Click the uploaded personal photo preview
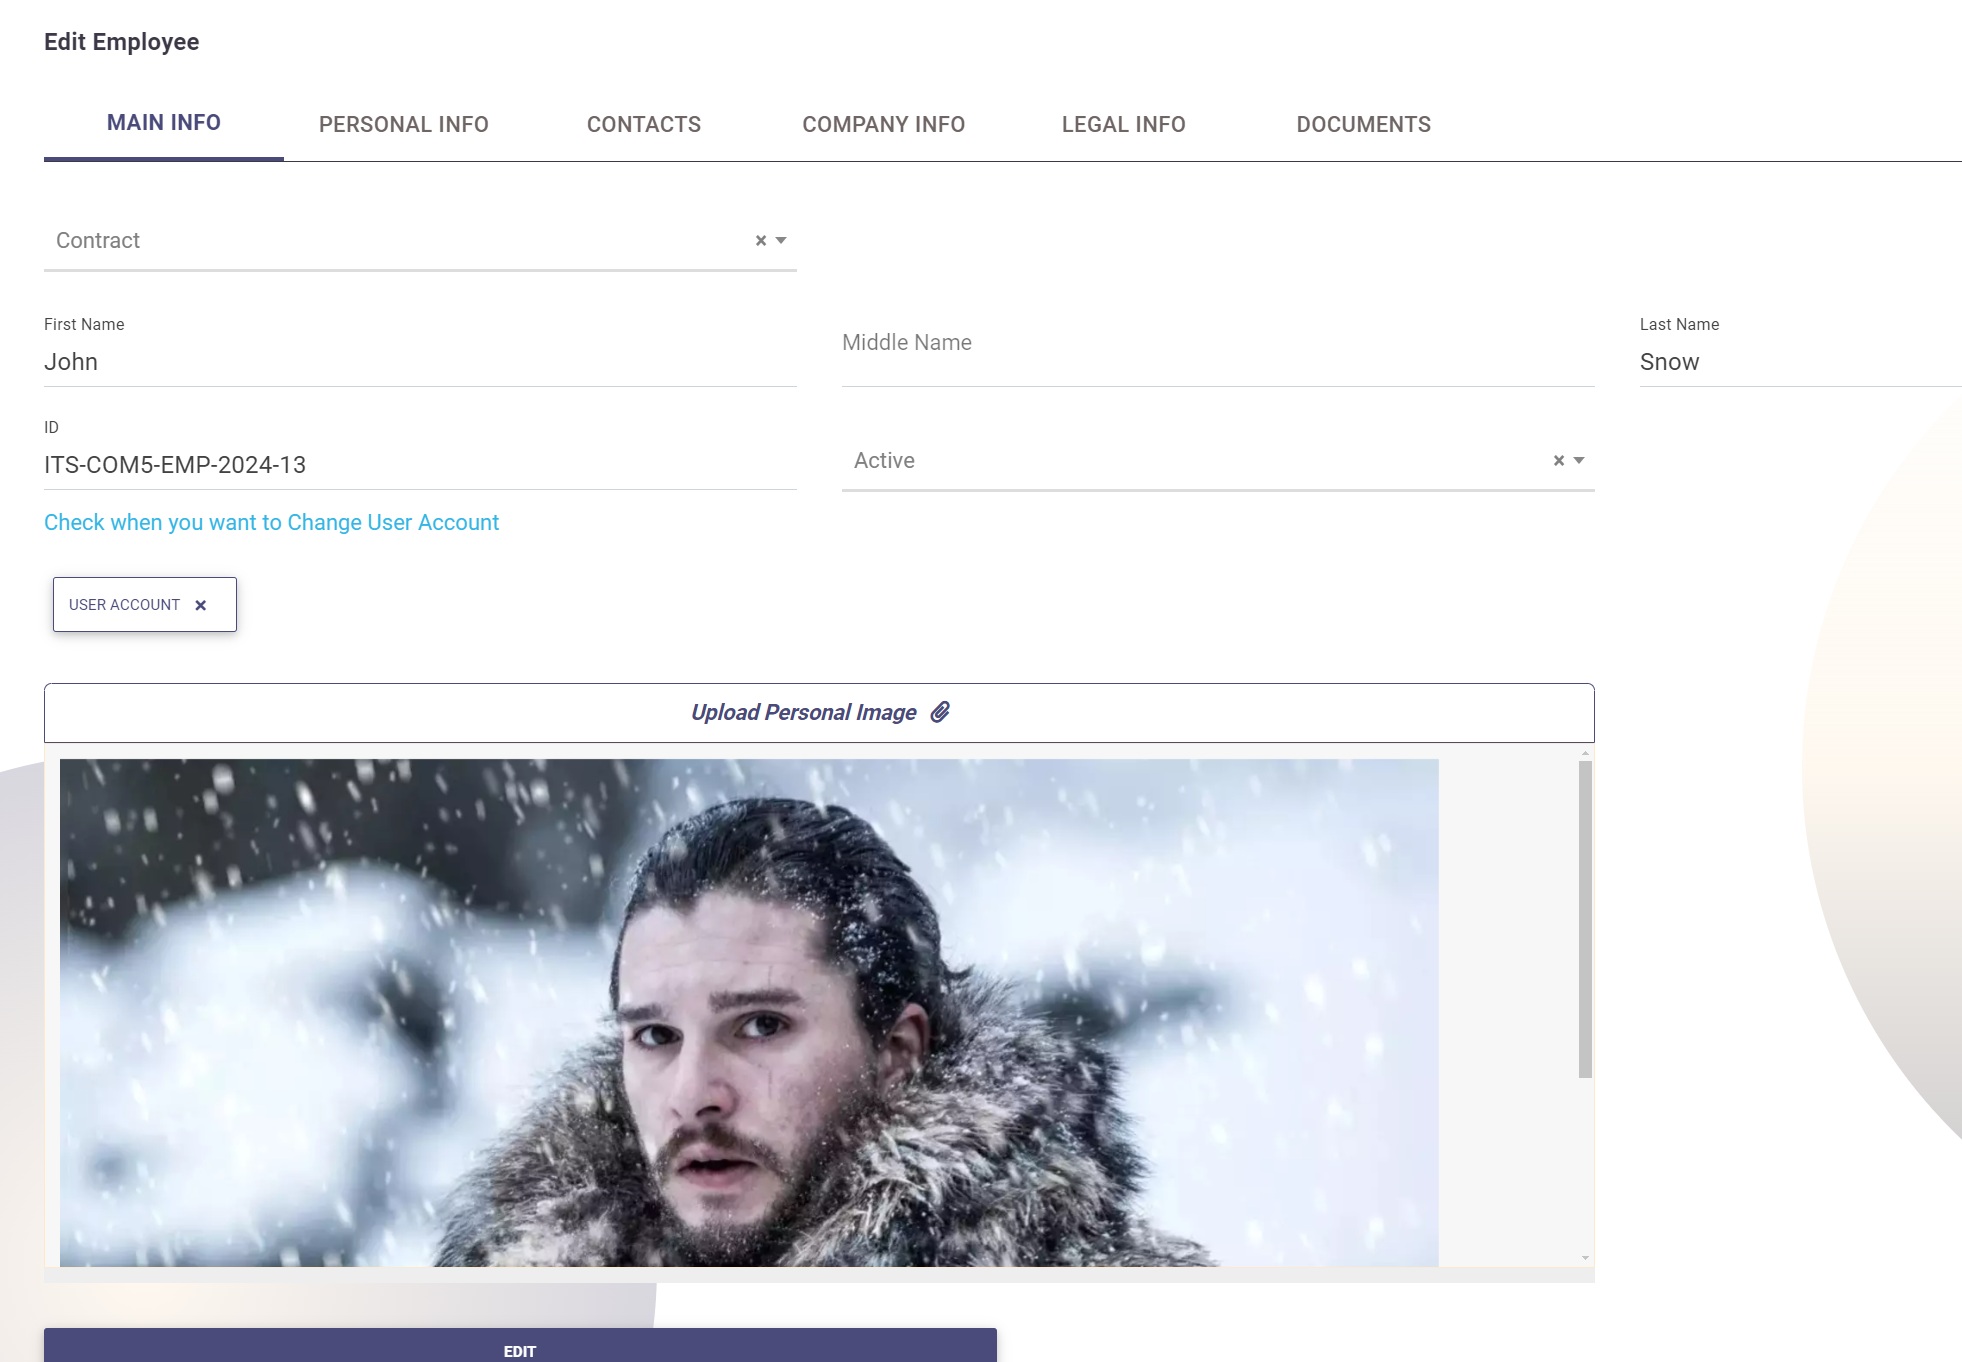 click(749, 1012)
